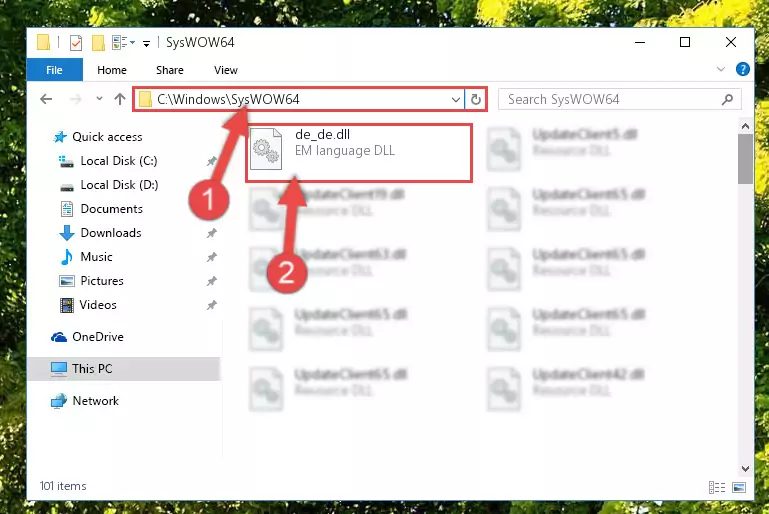Click the Properties checkmark icon in title bar
The image size is (769, 514).
click(76, 43)
